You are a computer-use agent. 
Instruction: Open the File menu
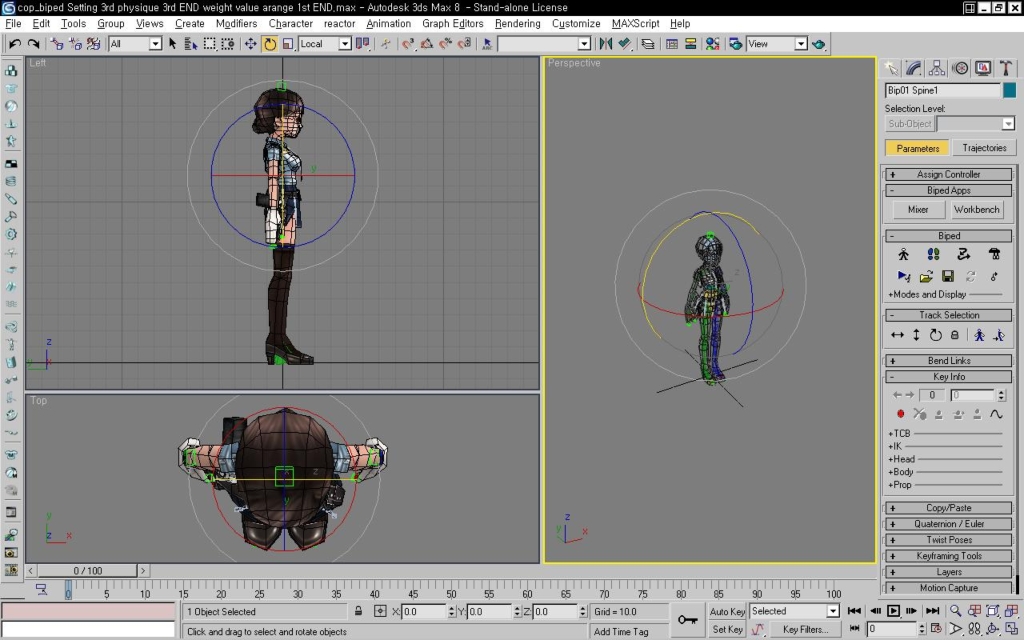[13, 24]
